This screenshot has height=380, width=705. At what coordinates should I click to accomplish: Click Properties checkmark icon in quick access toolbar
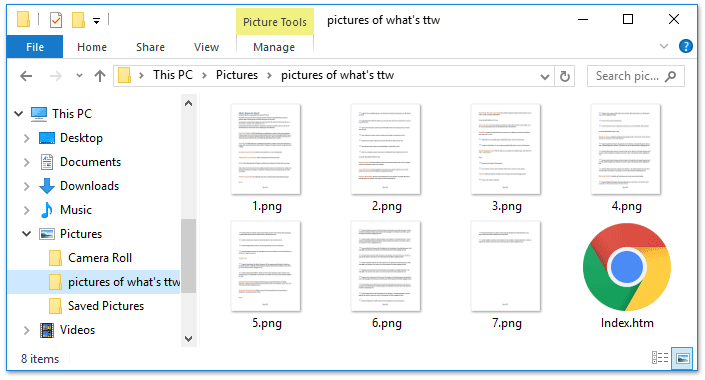point(56,20)
